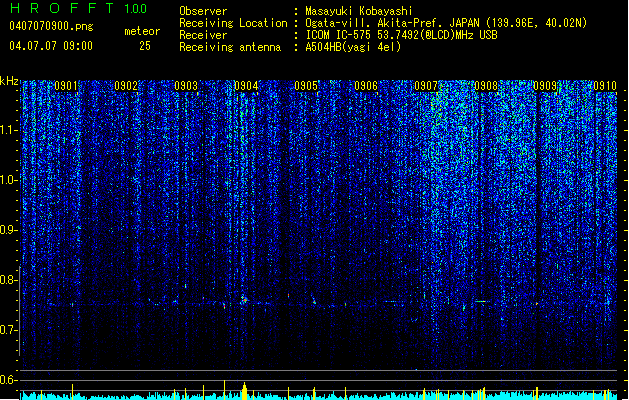This screenshot has width=629, height=400.
Task: Click the 0908 time marker
Action: coord(486,86)
